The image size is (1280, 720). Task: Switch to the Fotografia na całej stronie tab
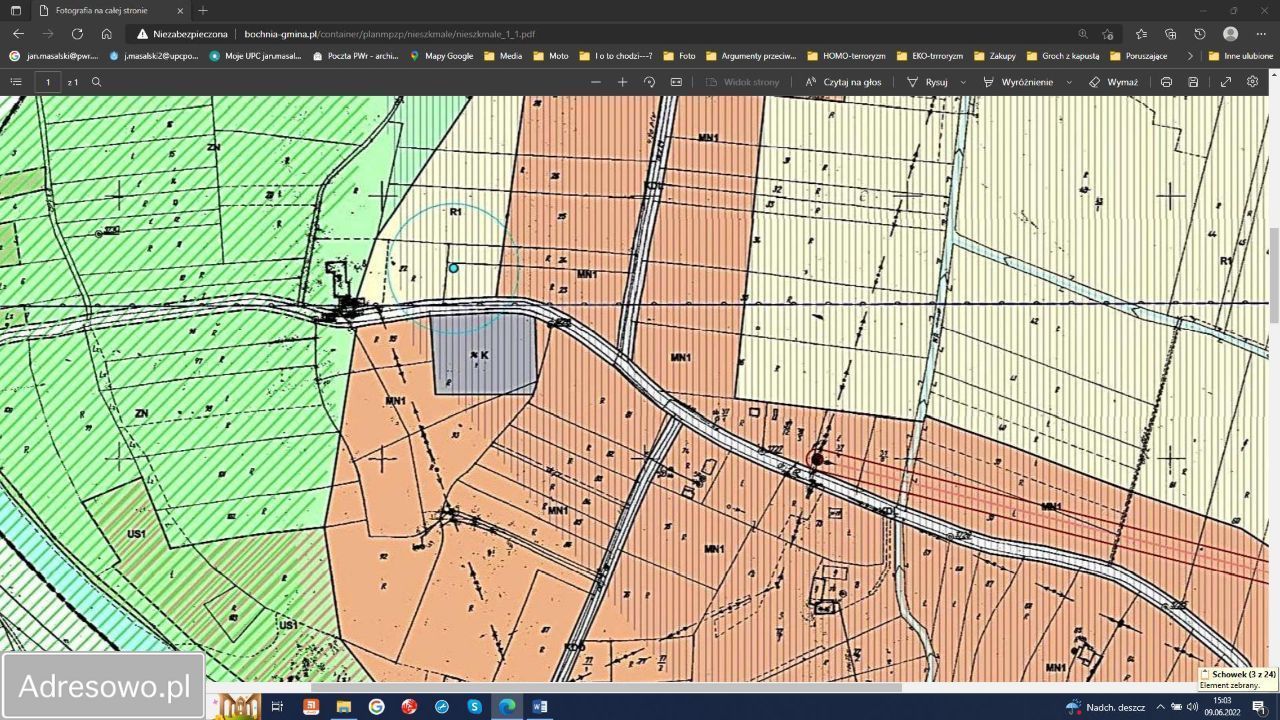pos(100,10)
